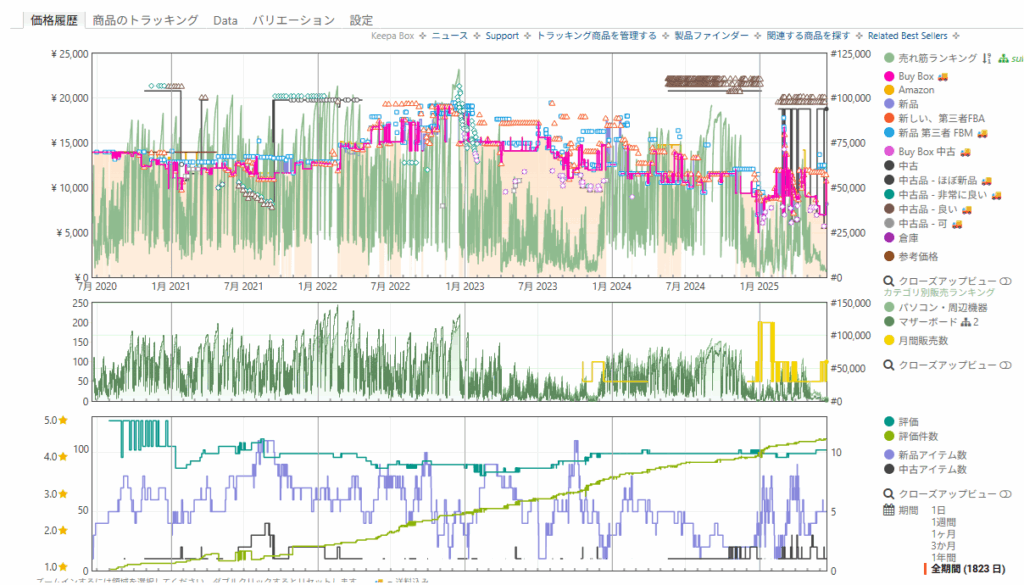Toggle the 新品 price series in legend
This screenshot has width=1024, height=585.
[x=901, y=104]
